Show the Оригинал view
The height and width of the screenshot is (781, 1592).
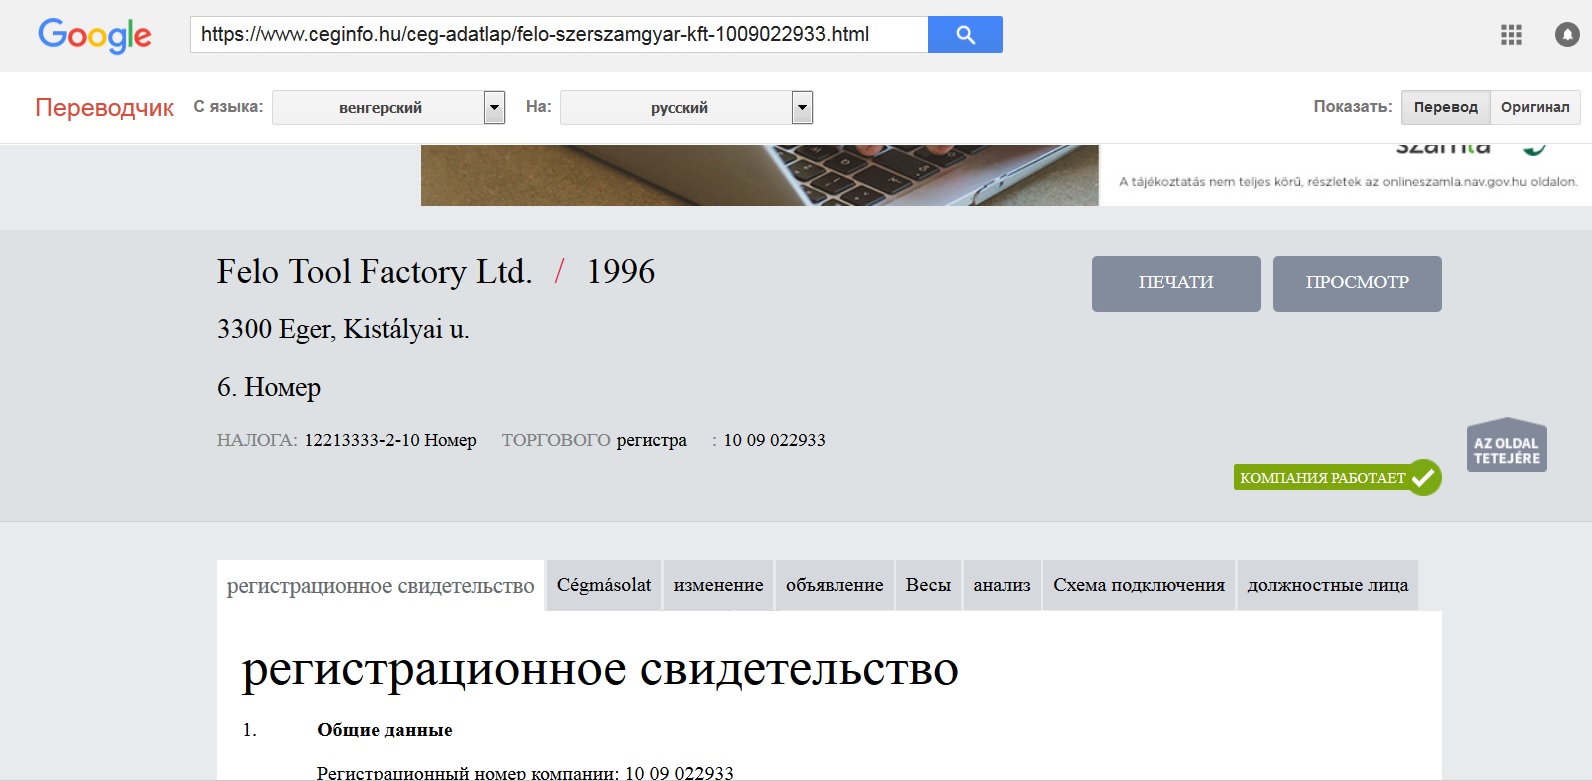(1535, 107)
